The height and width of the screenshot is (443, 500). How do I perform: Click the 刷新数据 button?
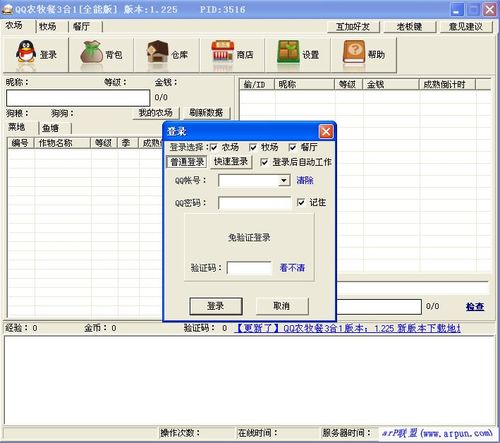206,113
